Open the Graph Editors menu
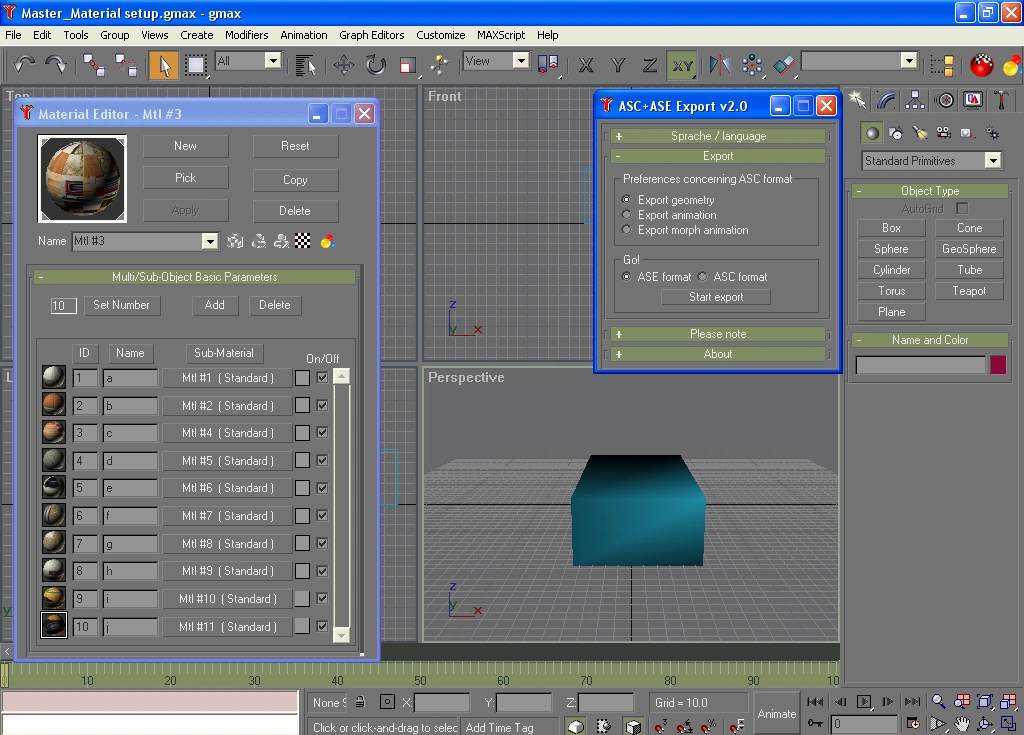The height and width of the screenshot is (735, 1024). [x=371, y=35]
